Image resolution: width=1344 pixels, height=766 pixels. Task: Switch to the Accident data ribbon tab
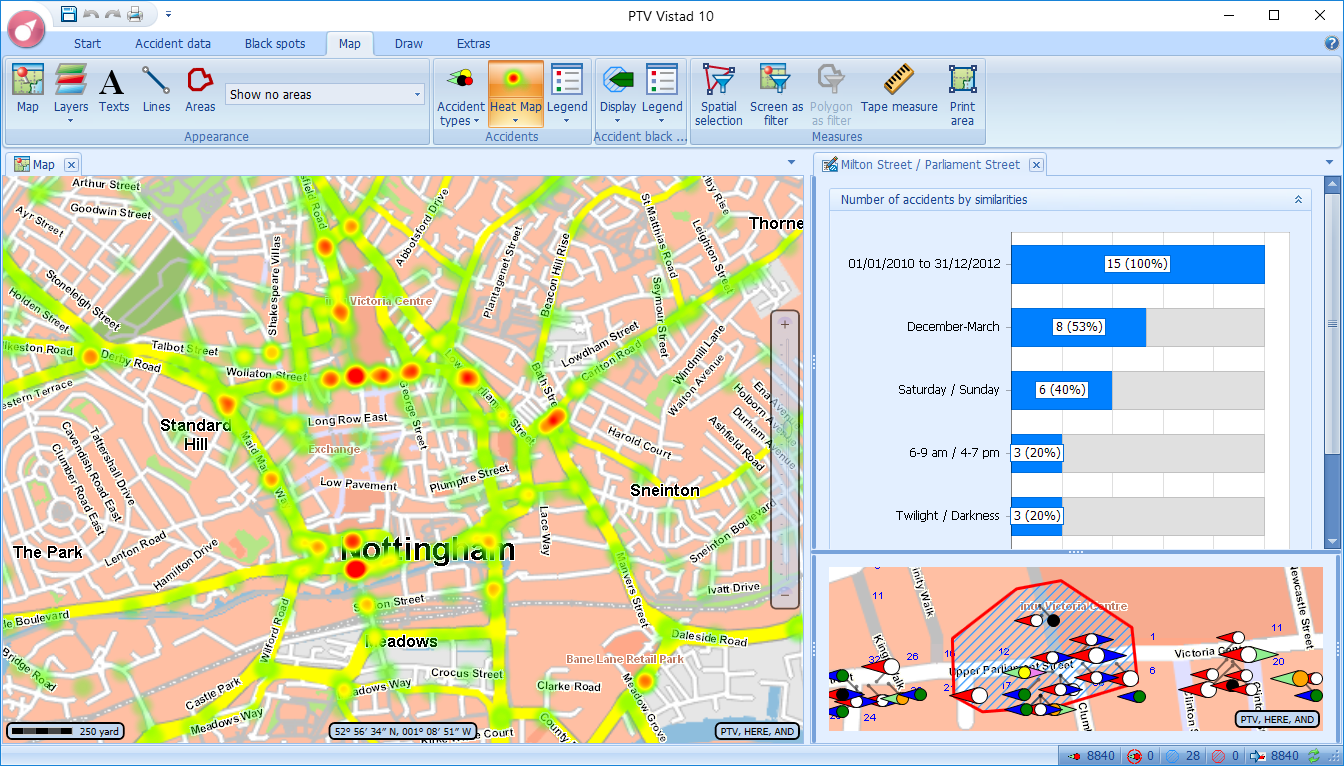pyautogui.click(x=173, y=43)
